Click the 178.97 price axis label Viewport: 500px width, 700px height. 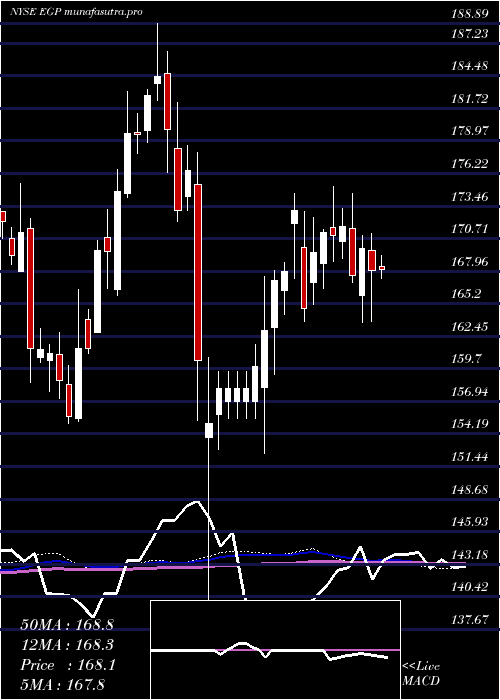[469, 131]
